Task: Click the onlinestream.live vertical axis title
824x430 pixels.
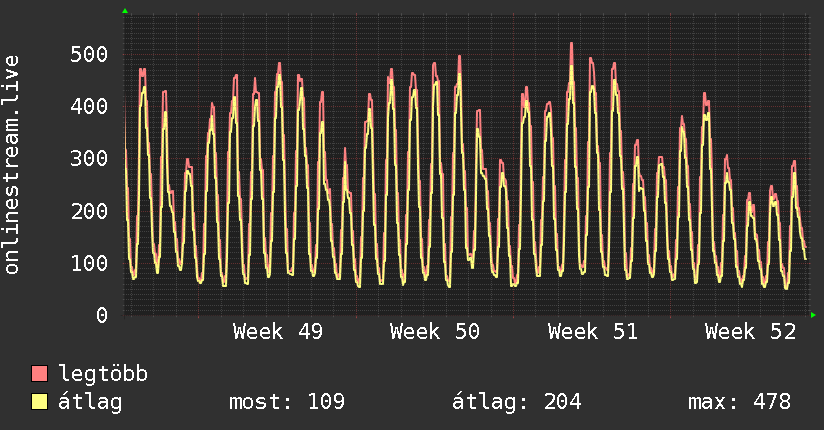Action: 12,165
